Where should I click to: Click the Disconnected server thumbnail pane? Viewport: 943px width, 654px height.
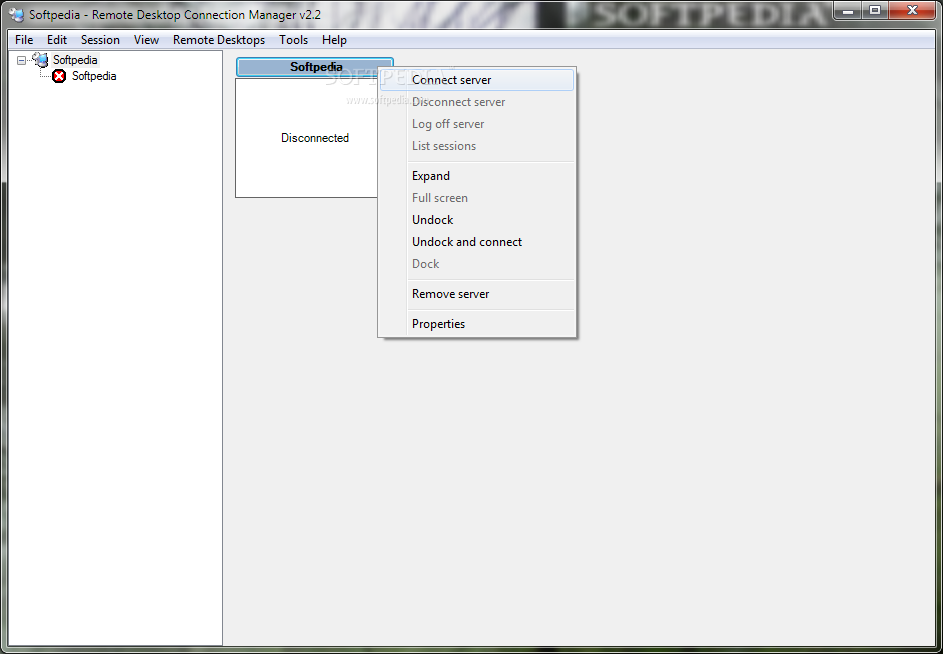307,138
